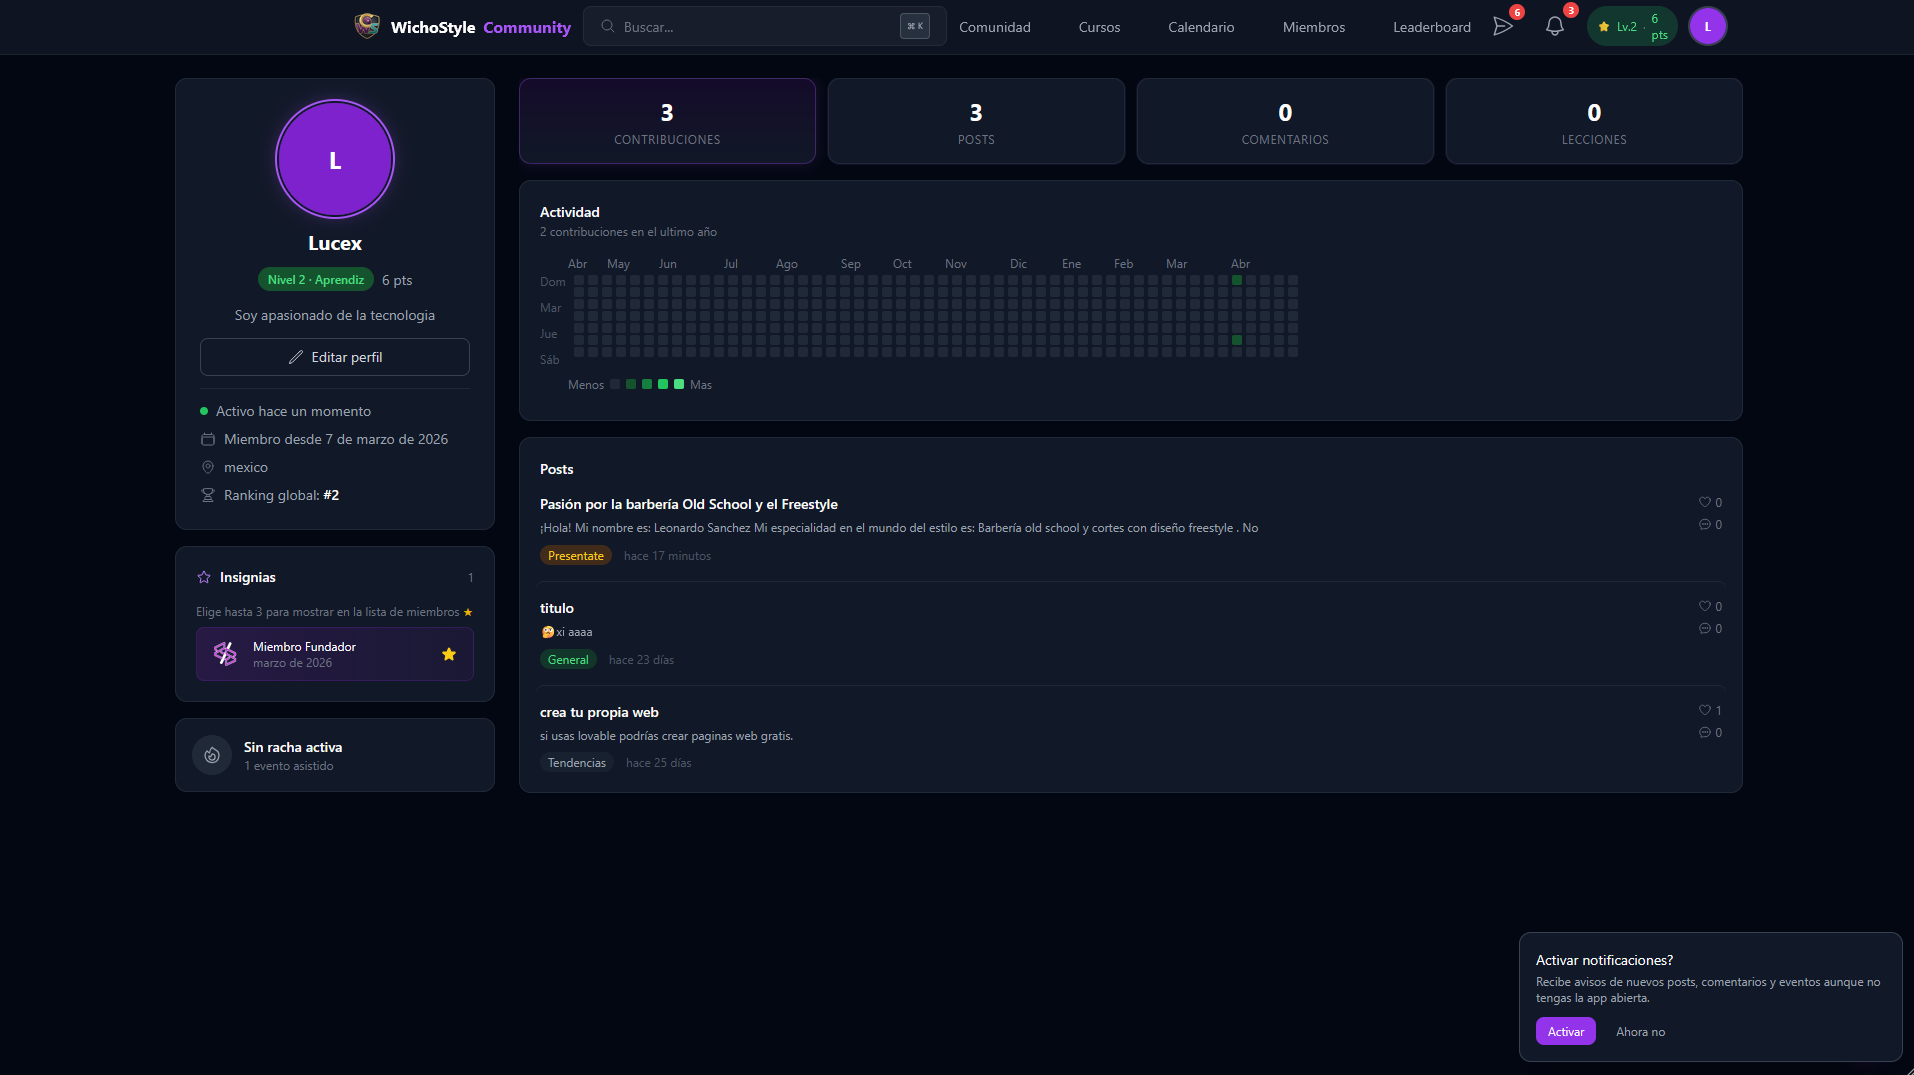Open the notifications bell icon
This screenshot has height=1075, width=1914.
tap(1554, 27)
